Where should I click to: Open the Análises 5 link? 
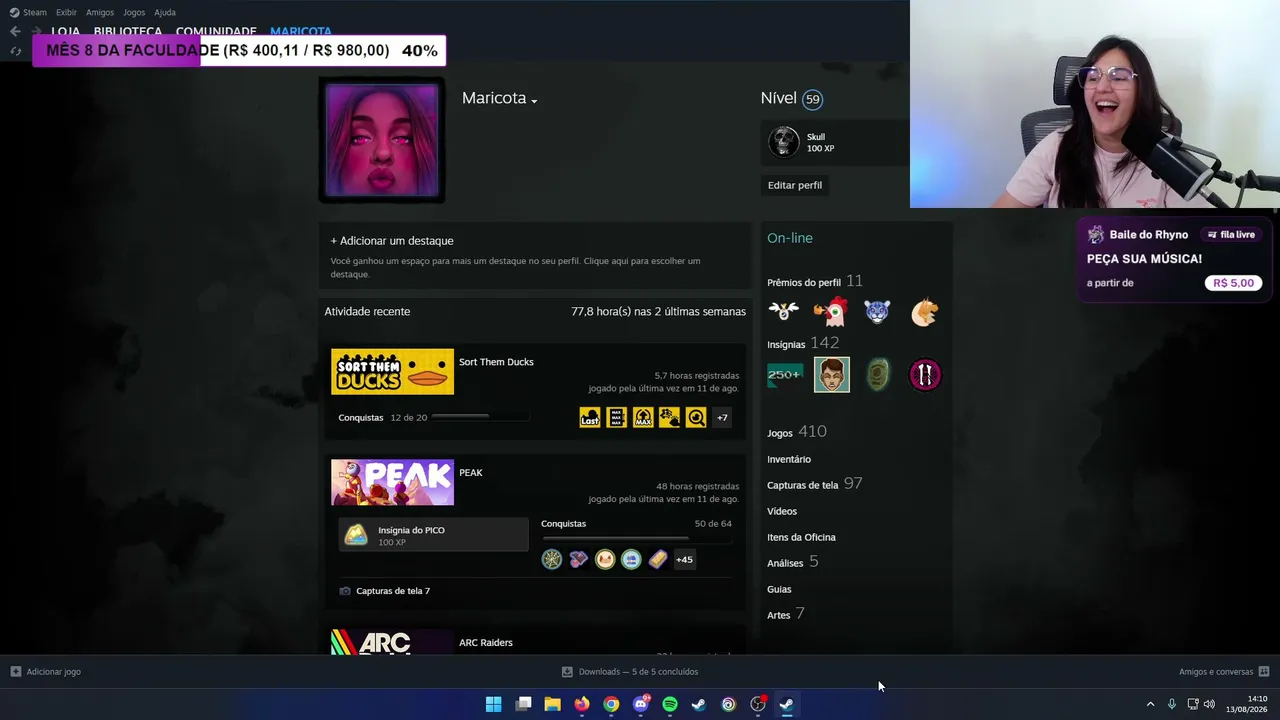[793, 562]
